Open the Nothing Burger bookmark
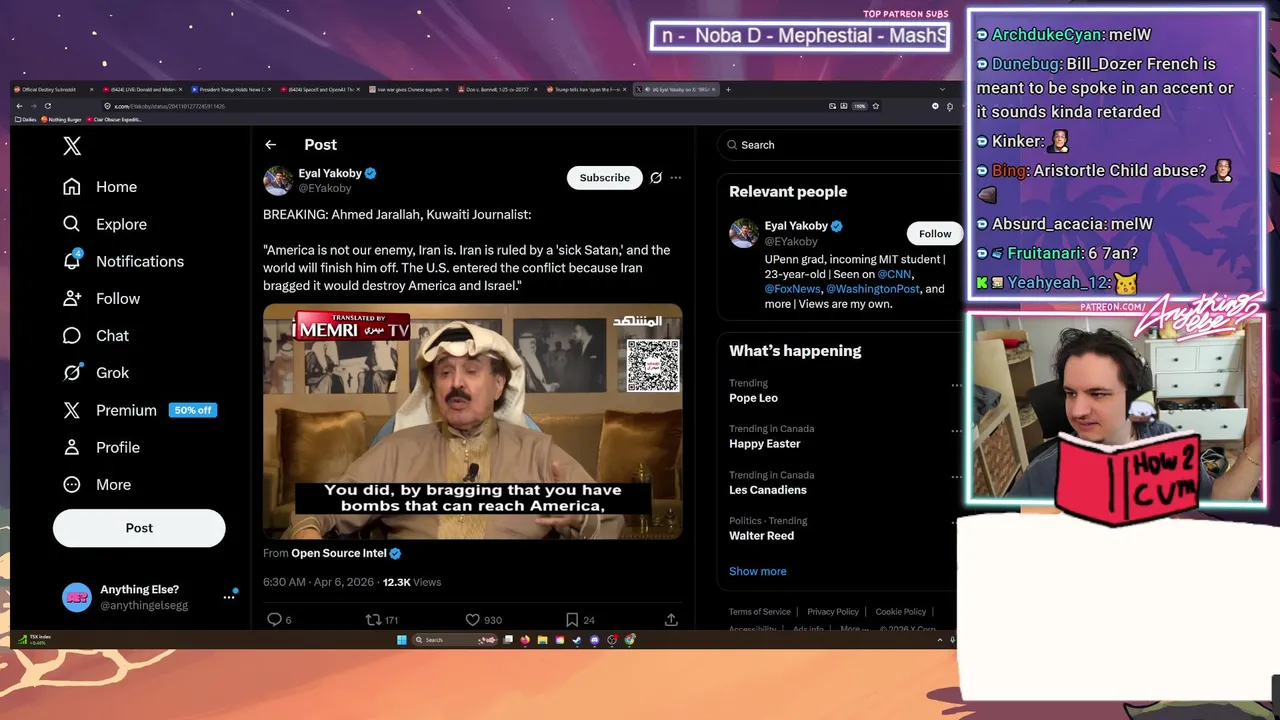 61,120
